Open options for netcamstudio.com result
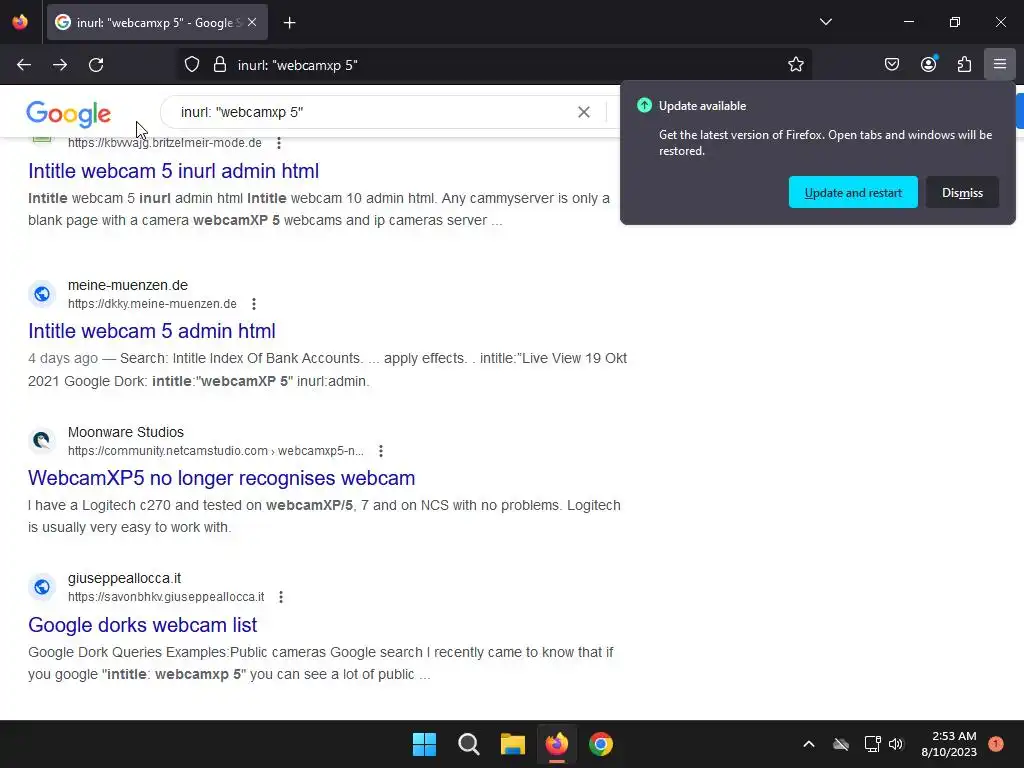 point(381,451)
